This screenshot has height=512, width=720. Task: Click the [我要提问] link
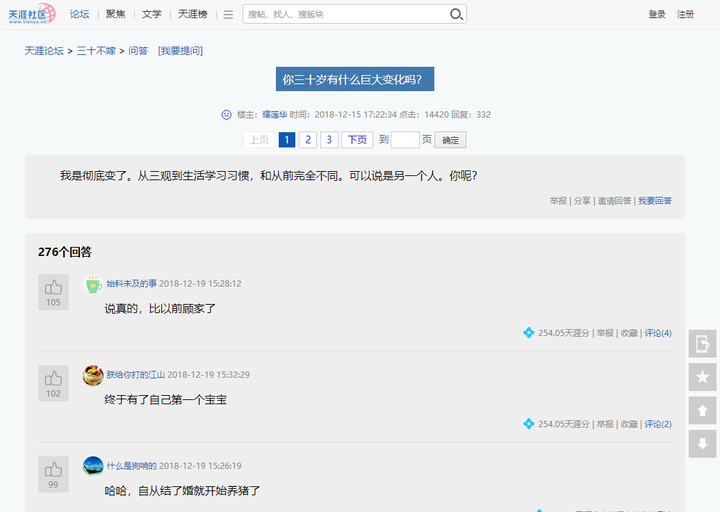point(180,51)
